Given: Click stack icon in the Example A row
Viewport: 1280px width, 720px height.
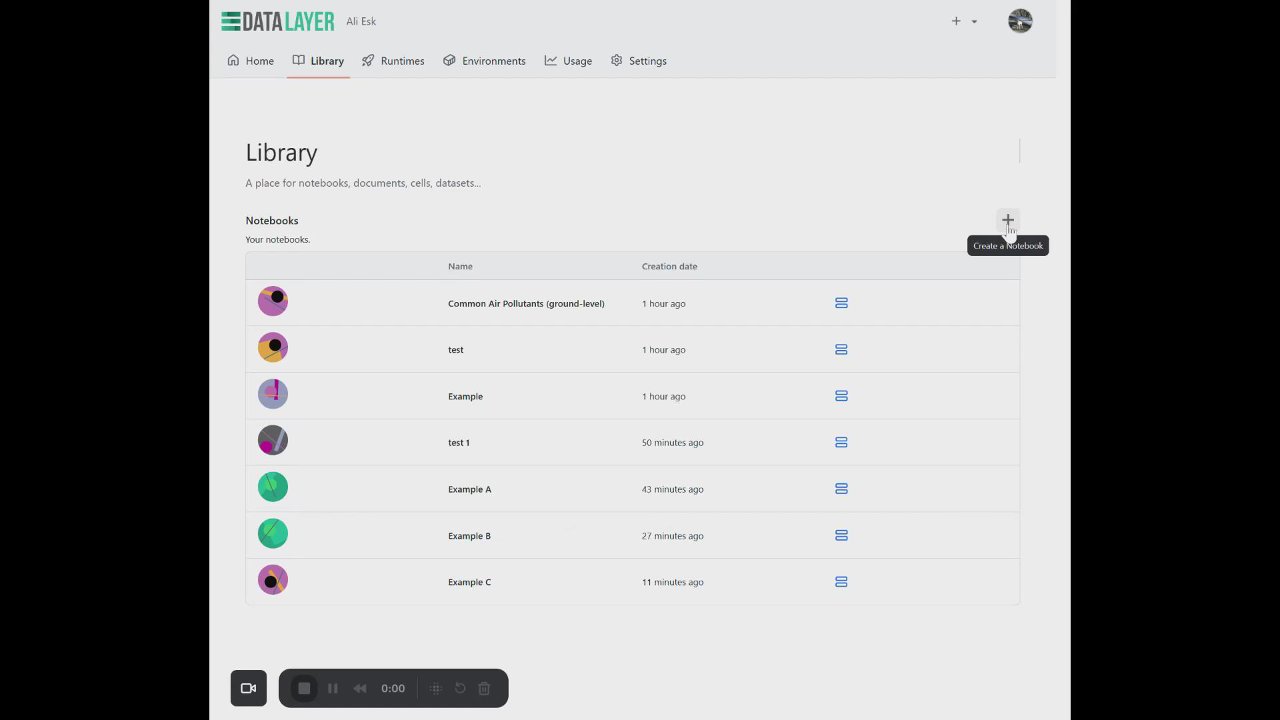Looking at the screenshot, I should (x=841, y=489).
